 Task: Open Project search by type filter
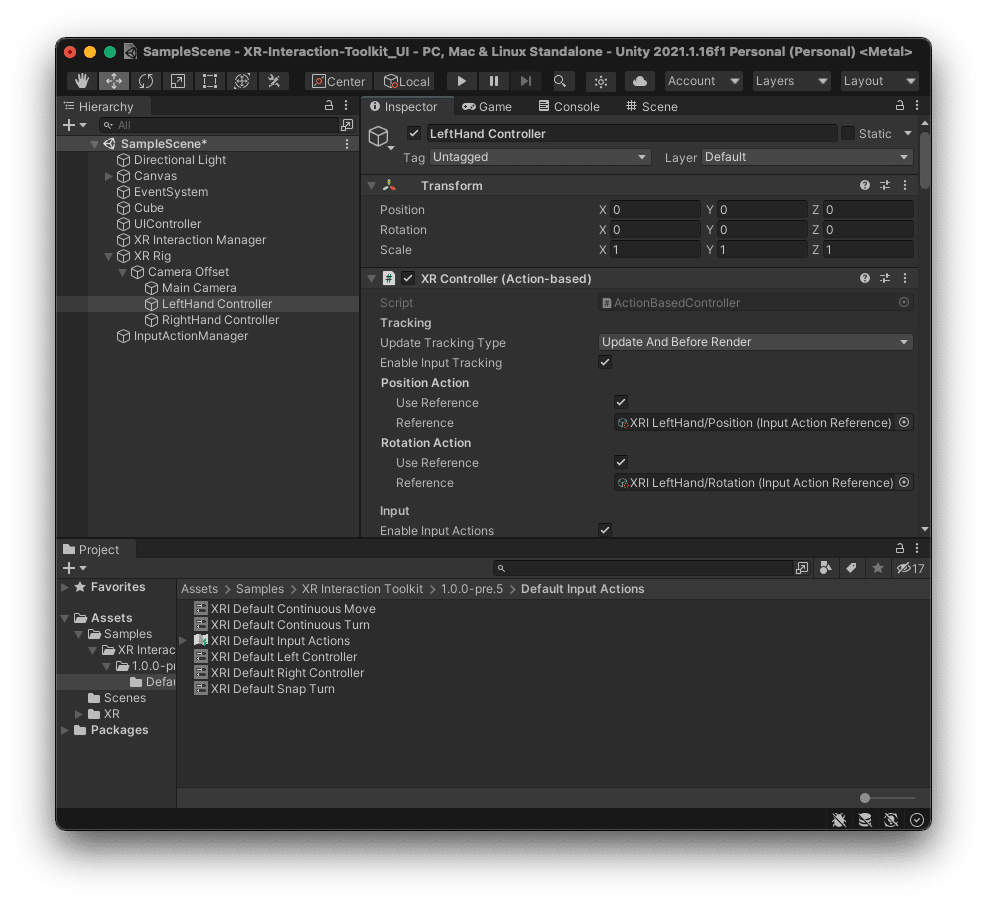(x=826, y=568)
